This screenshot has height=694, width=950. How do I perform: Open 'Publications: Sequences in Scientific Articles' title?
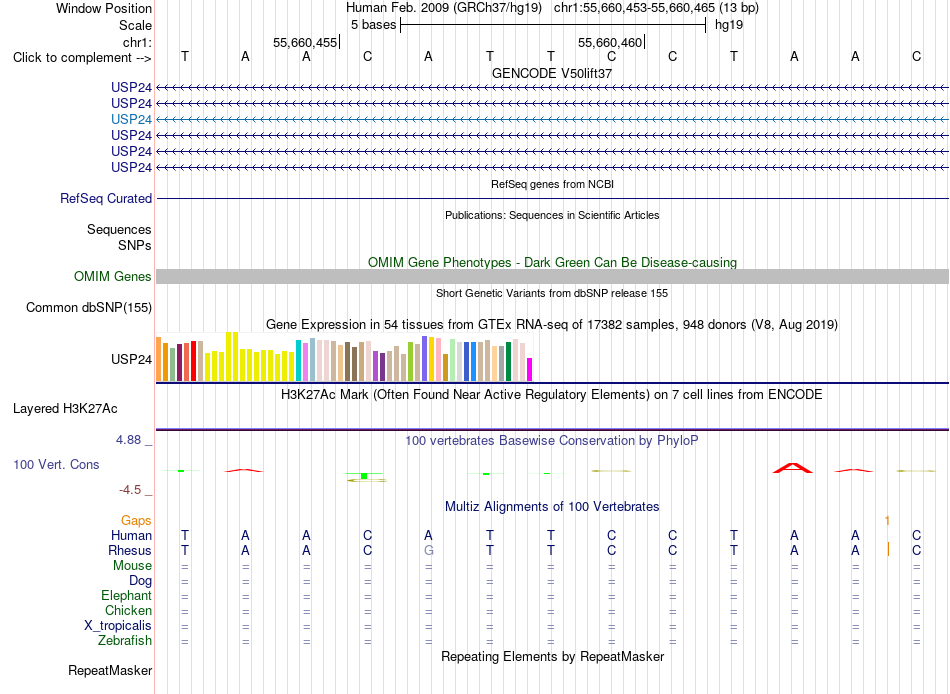pos(552,215)
